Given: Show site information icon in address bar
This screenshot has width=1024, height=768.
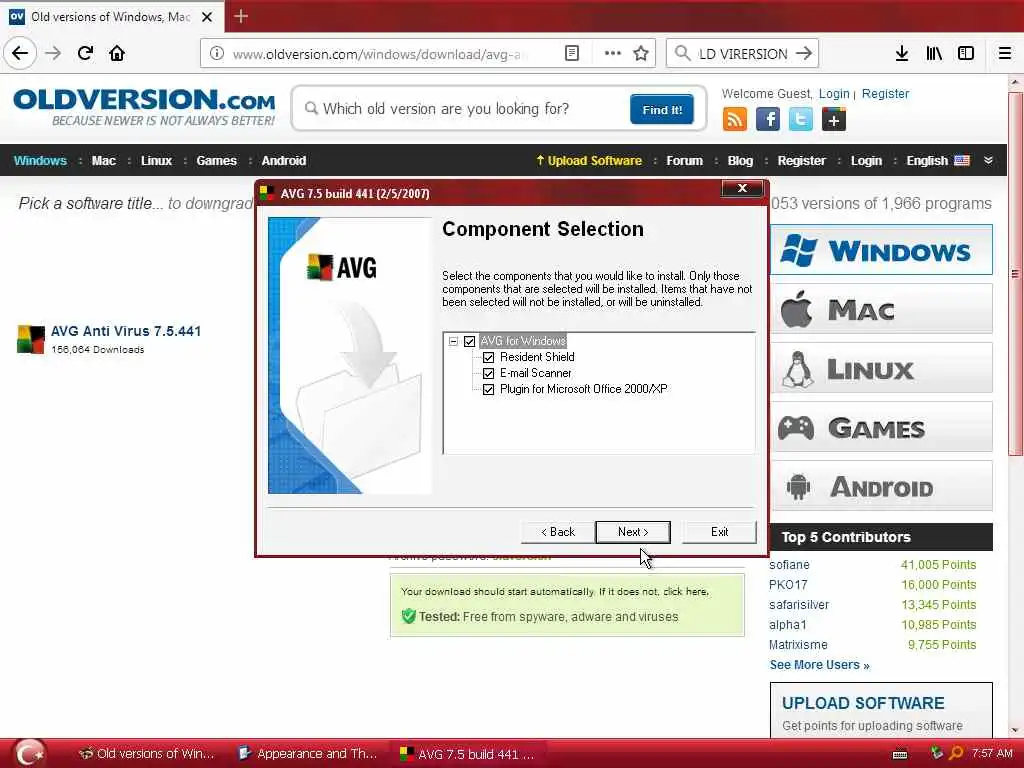Looking at the screenshot, I should tap(217, 54).
